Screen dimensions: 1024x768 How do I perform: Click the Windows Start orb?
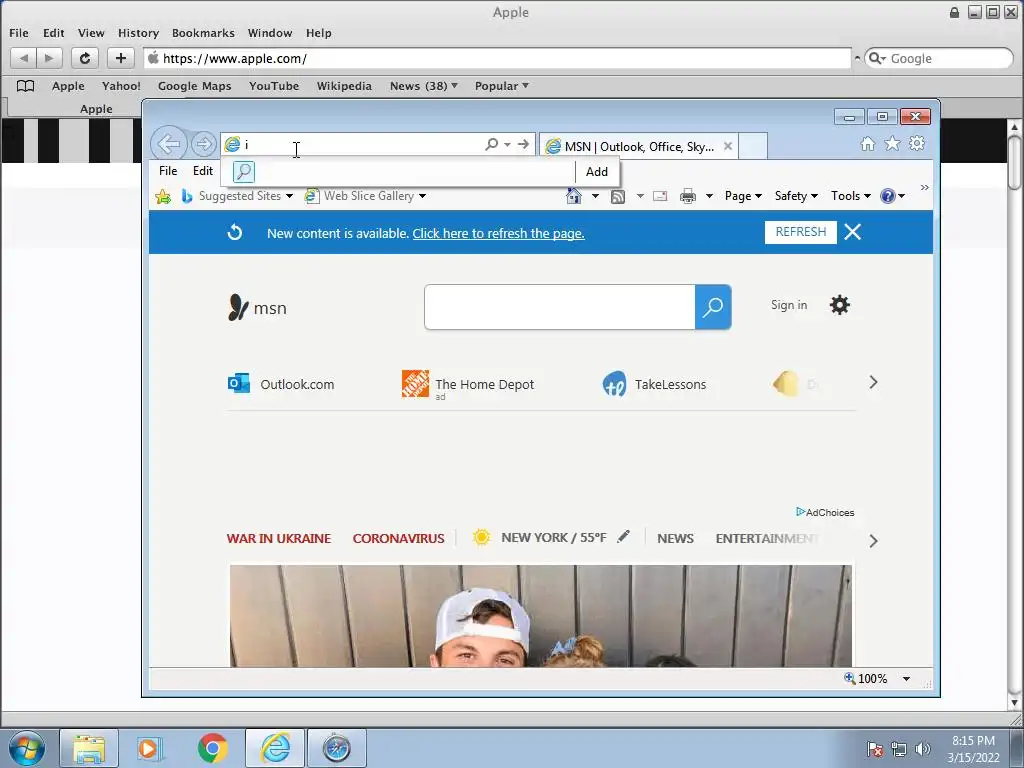(27, 748)
